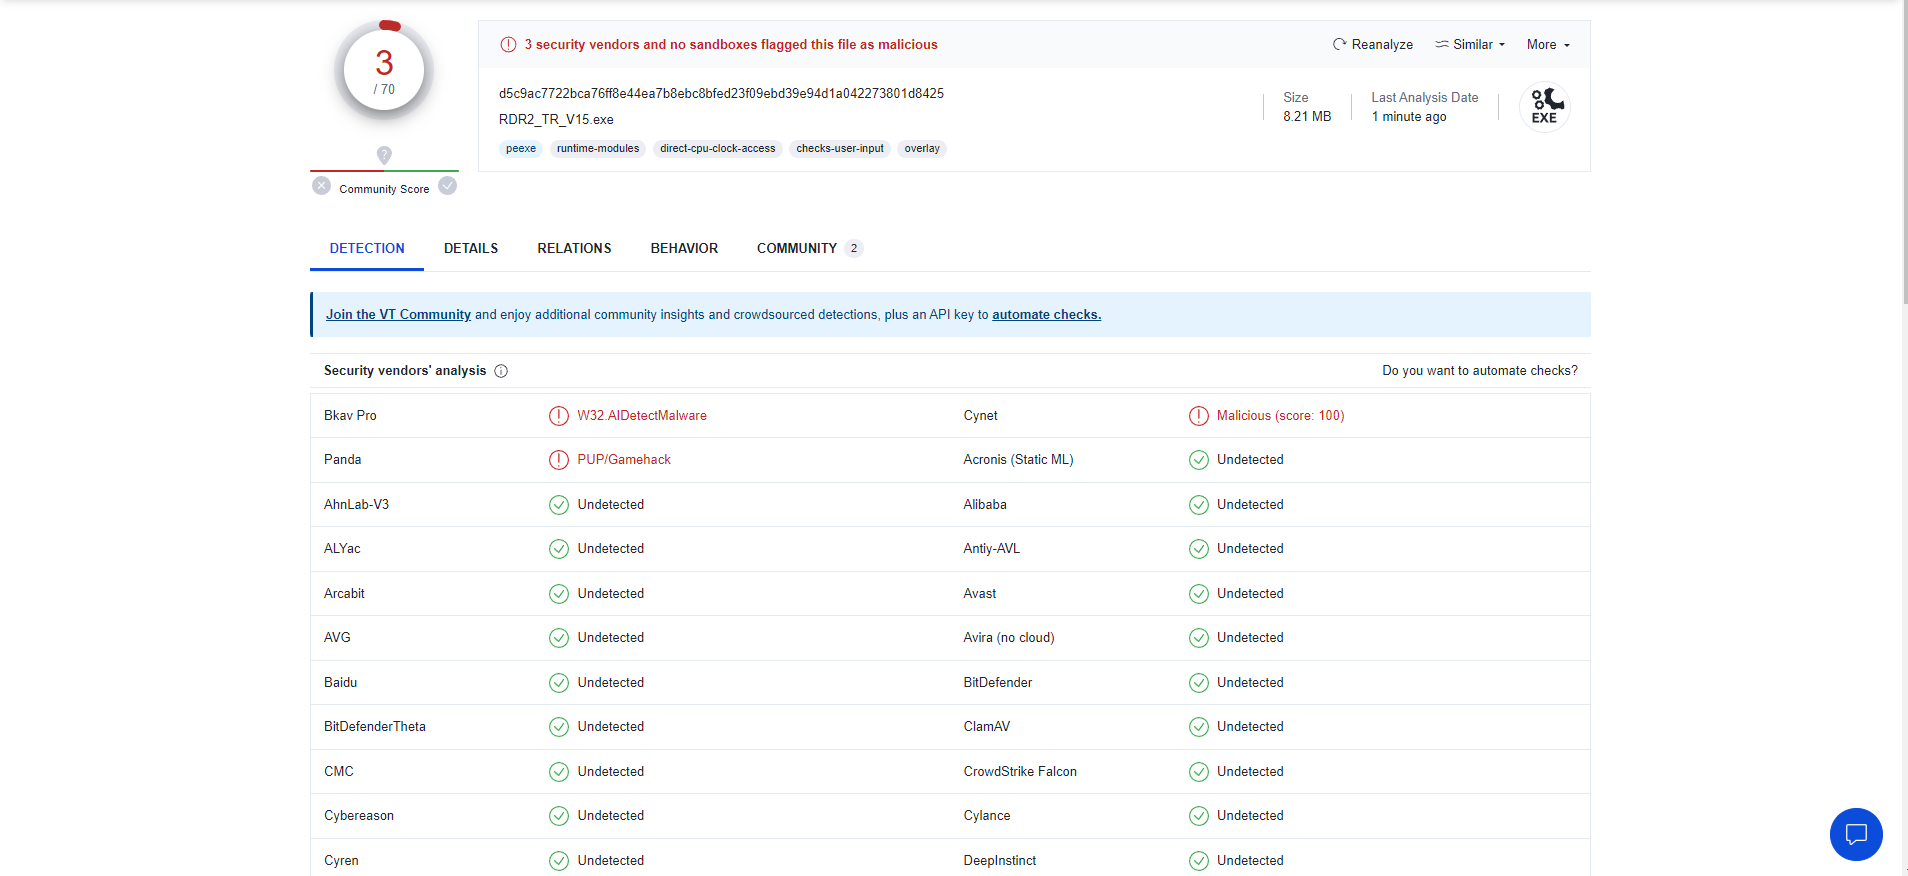This screenshot has width=1908, height=876.
Task: Click the 1 minute ago analysis date
Action: coord(1409,116)
